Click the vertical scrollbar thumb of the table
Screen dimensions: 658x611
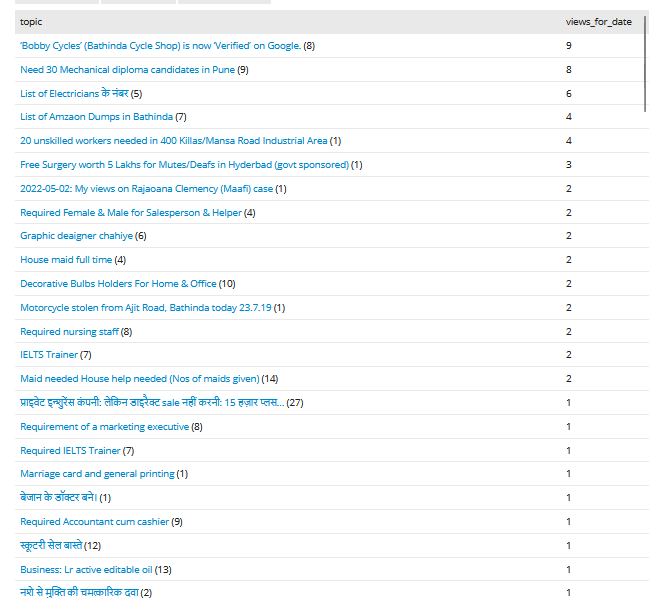coord(645,64)
